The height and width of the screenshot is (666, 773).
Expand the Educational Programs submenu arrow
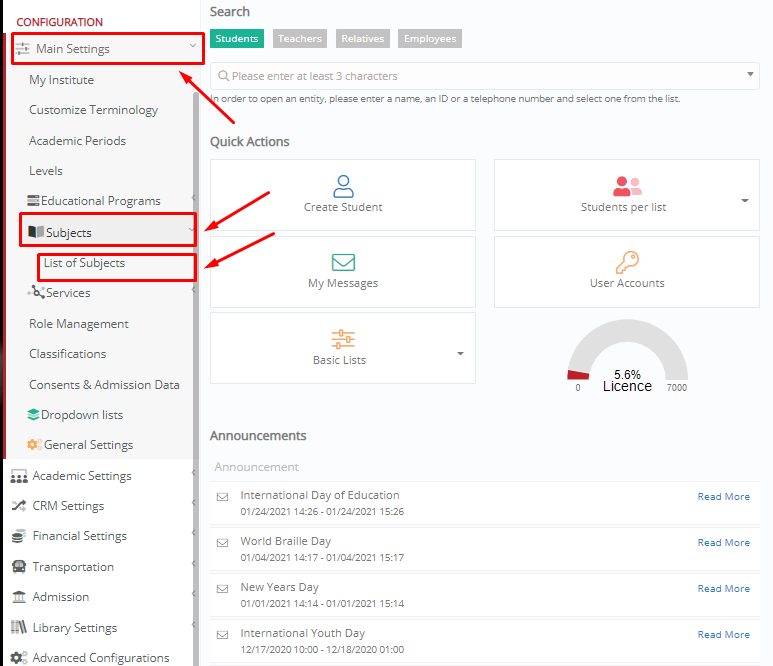pos(193,198)
